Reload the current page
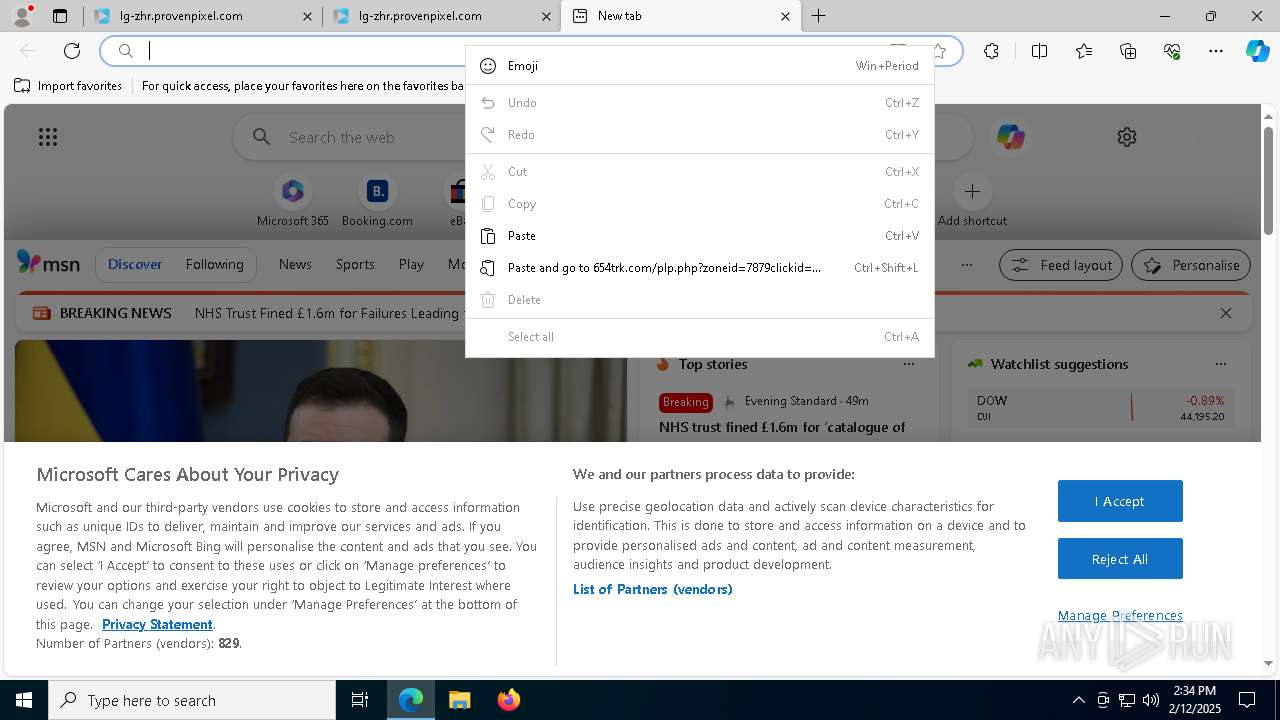Image resolution: width=1280 pixels, height=720 pixels. click(72, 51)
